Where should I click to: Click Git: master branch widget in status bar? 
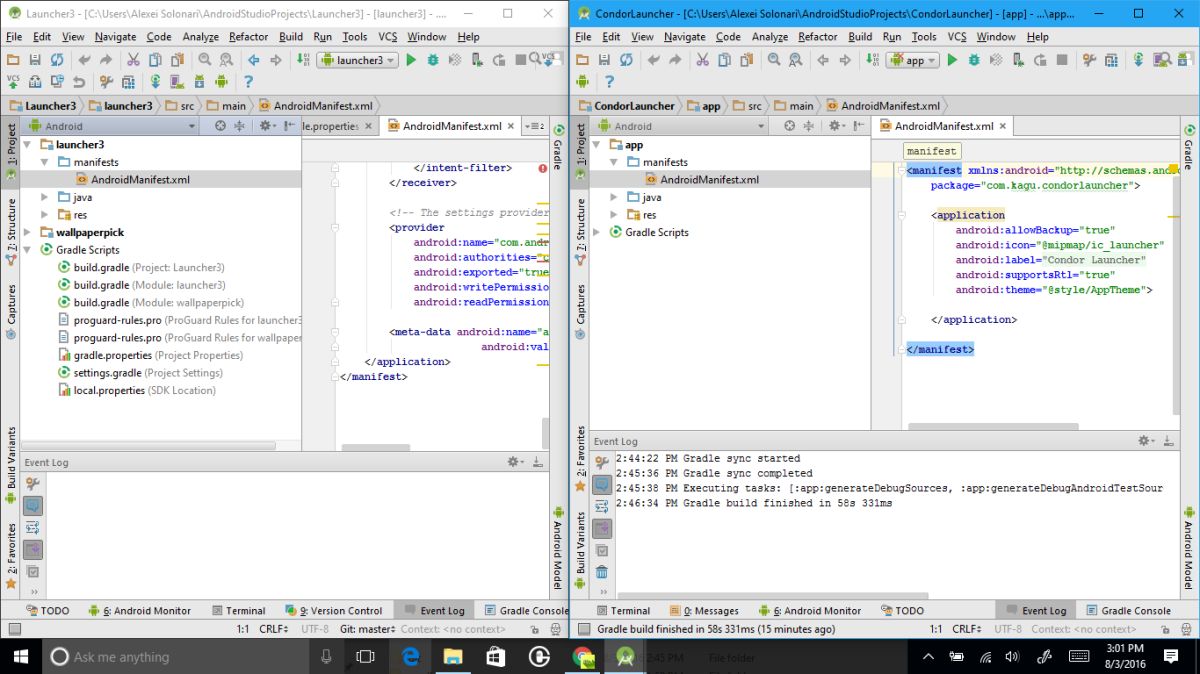pyautogui.click(x=367, y=629)
